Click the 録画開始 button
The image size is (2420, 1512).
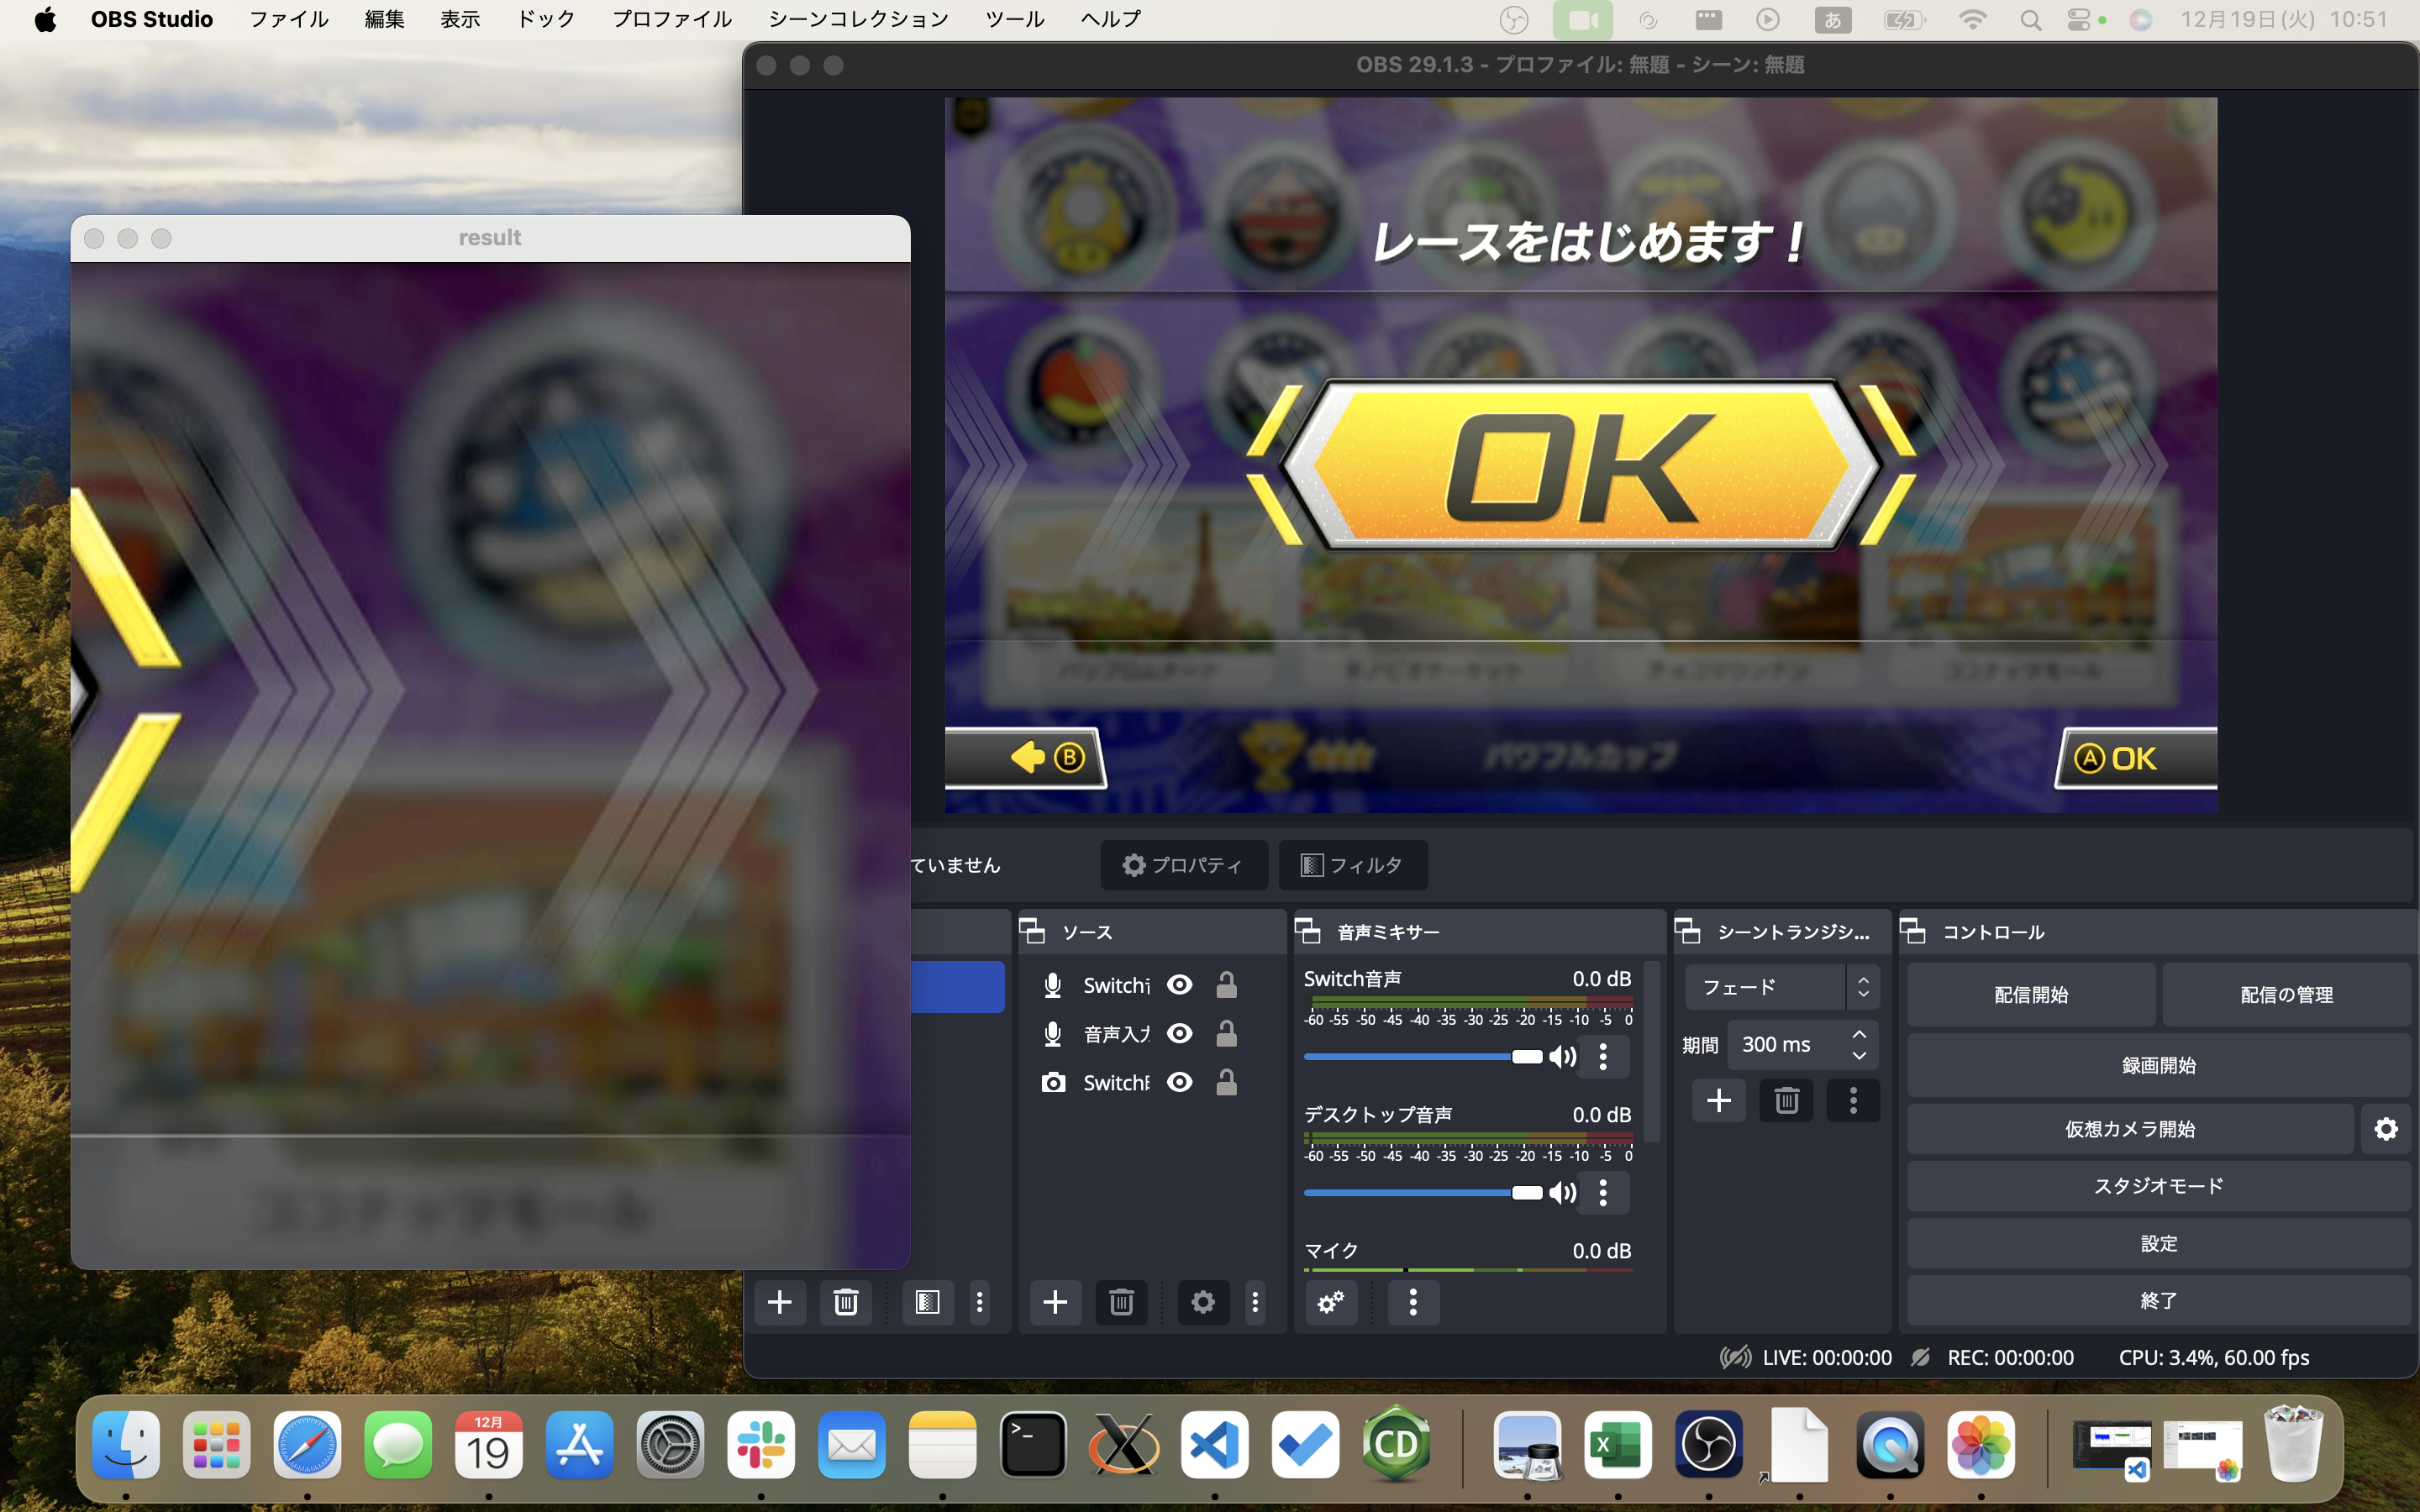(2158, 1065)
